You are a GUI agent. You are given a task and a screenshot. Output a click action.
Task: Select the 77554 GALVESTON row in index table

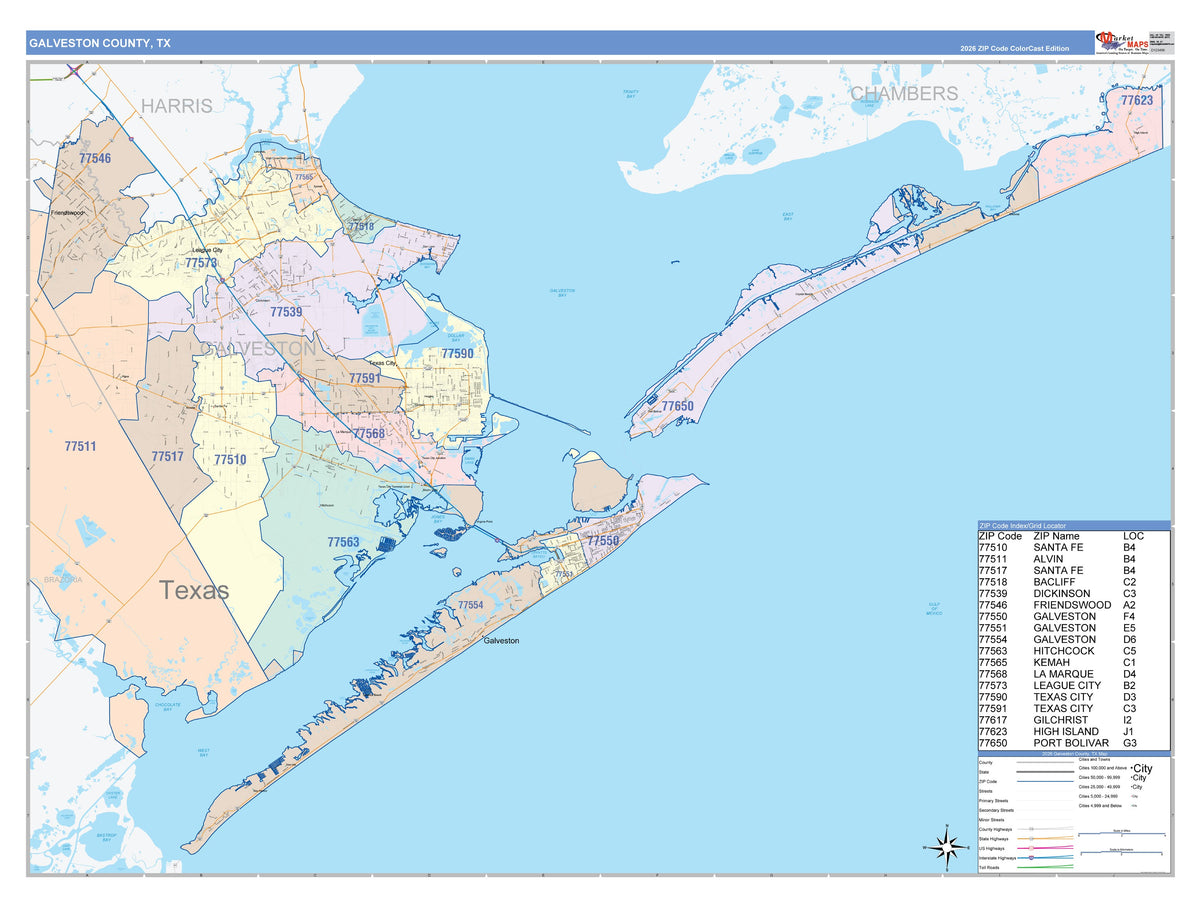pos(1073,639)
